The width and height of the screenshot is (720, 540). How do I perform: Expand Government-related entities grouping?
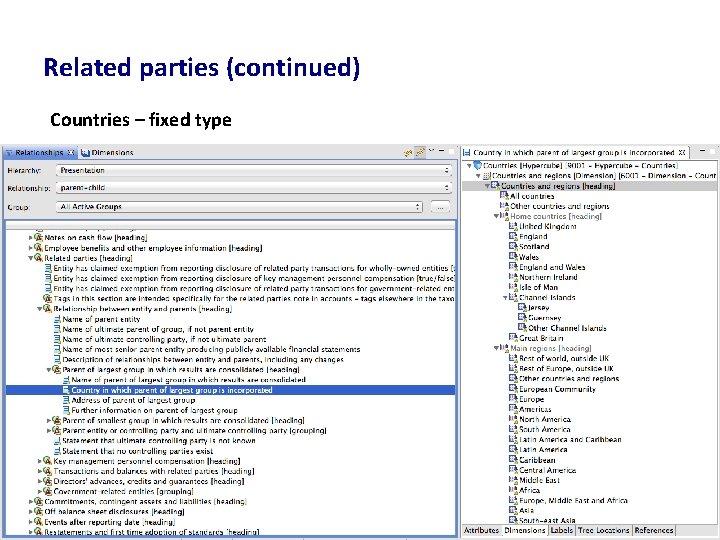click(40, 491)
